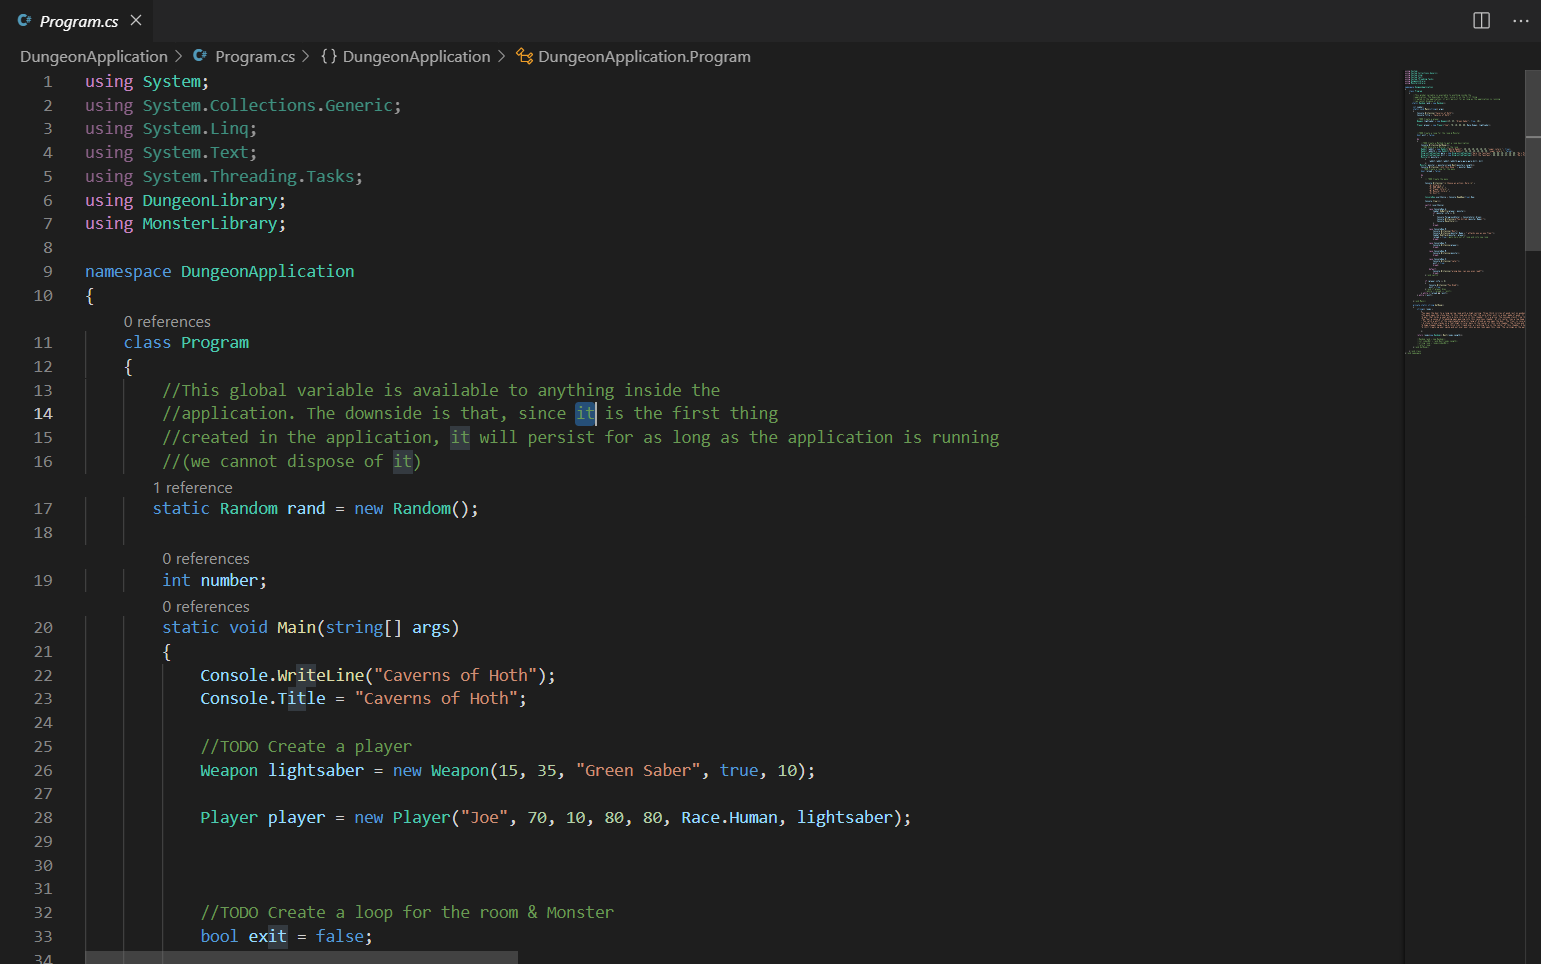The width and height of the screenshot is (1541, 964).
Task: Click line number 14 in the gutter
Action: 43,413
